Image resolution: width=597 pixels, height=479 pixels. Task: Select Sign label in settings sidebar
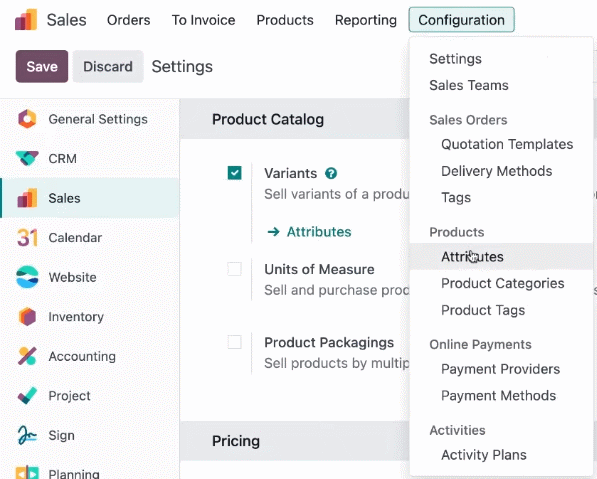(61, 435)
